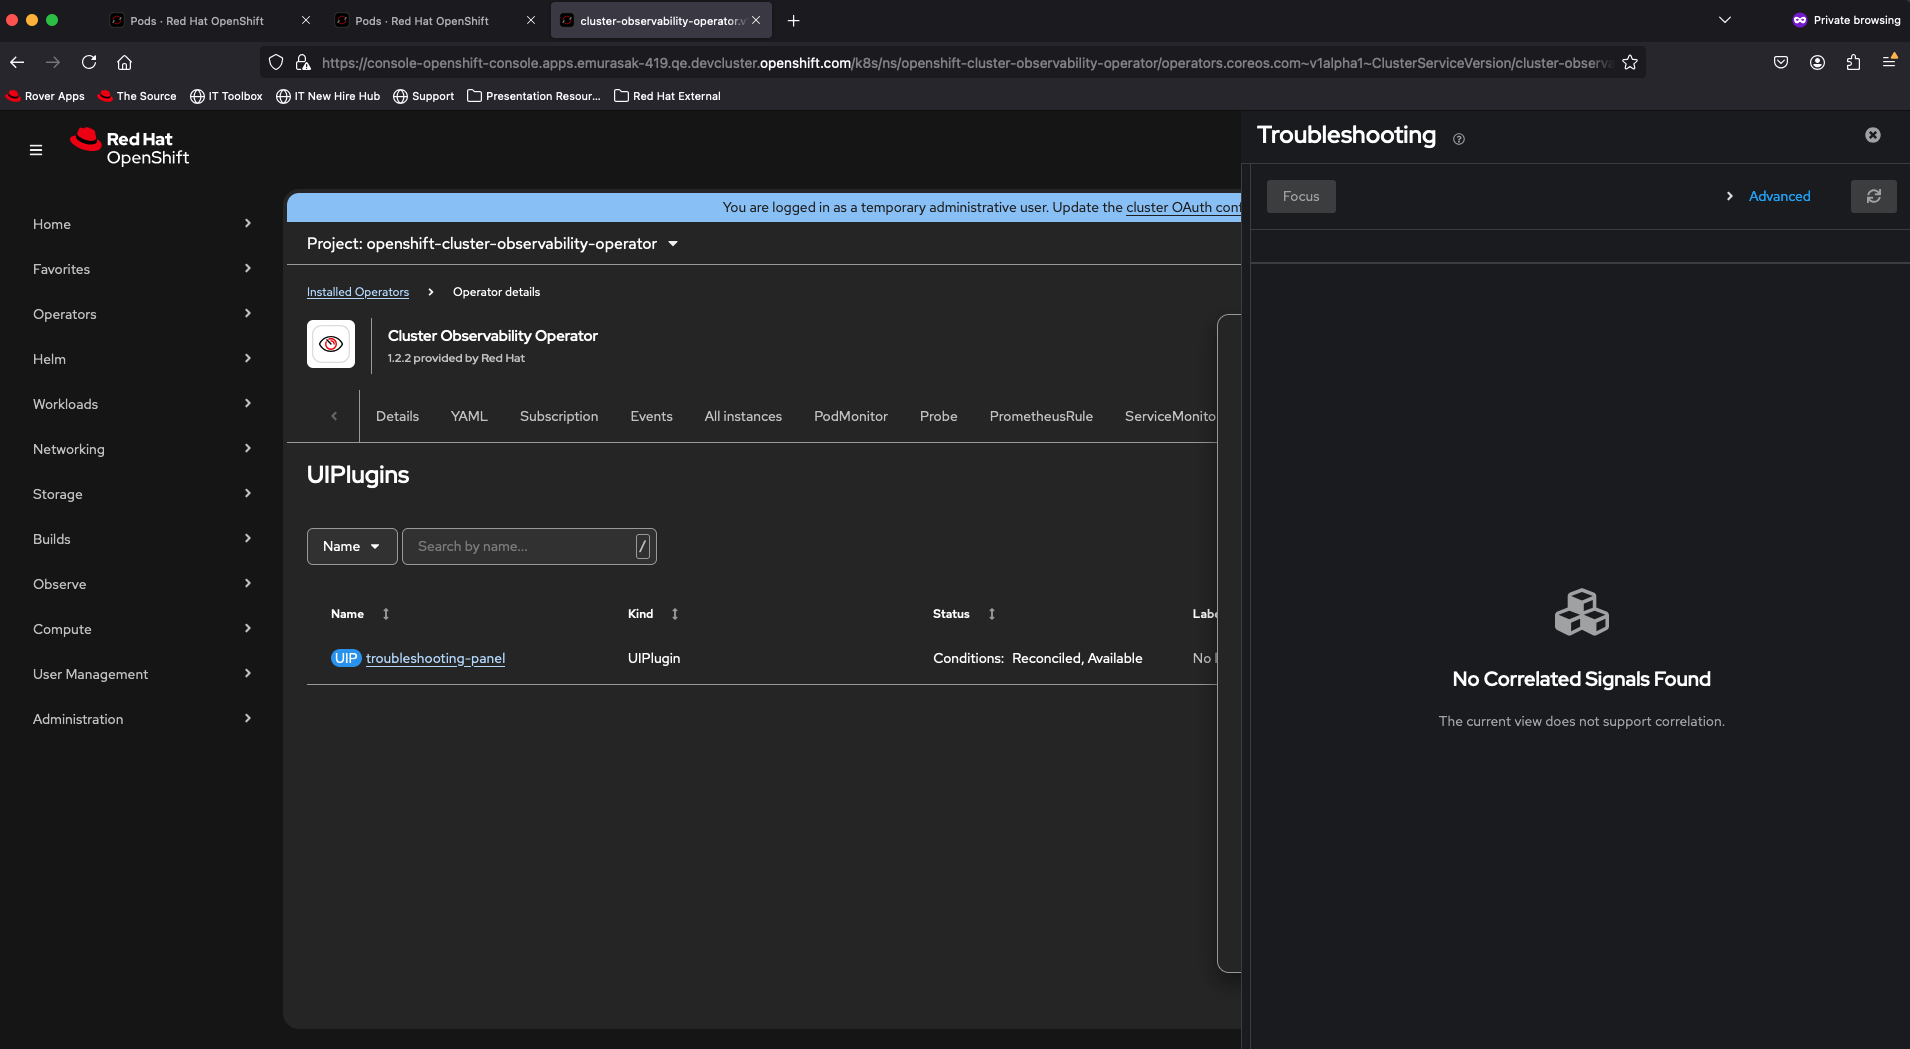Expand the Storage navigation section
The height and width of the screenshot is (1049, 1910).
[x=142, y=494]
